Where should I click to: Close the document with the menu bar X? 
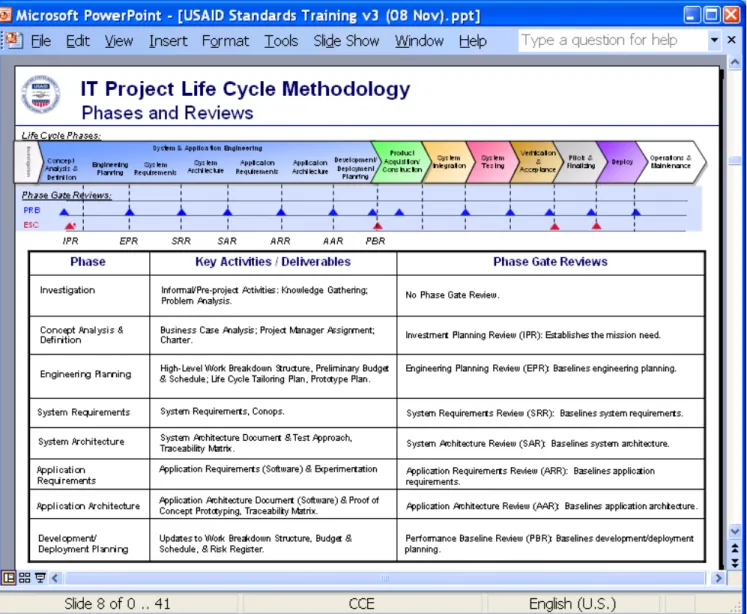(x=732, y=40)
